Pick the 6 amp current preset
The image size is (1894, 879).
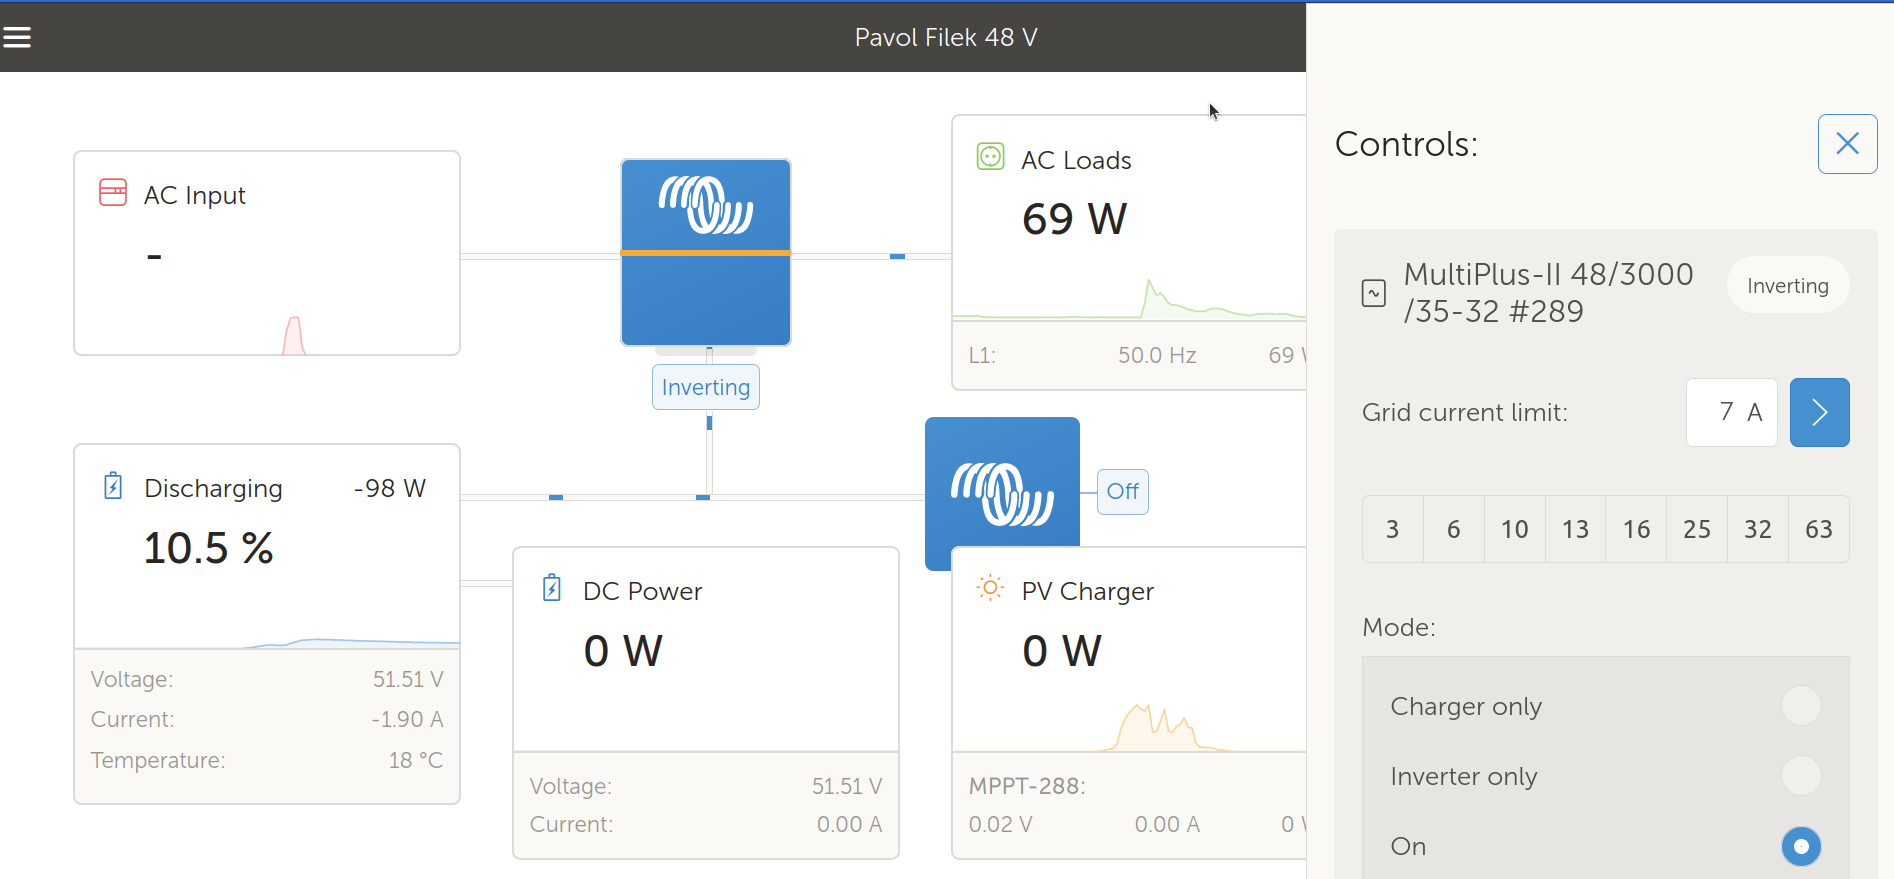(1453, 529)
